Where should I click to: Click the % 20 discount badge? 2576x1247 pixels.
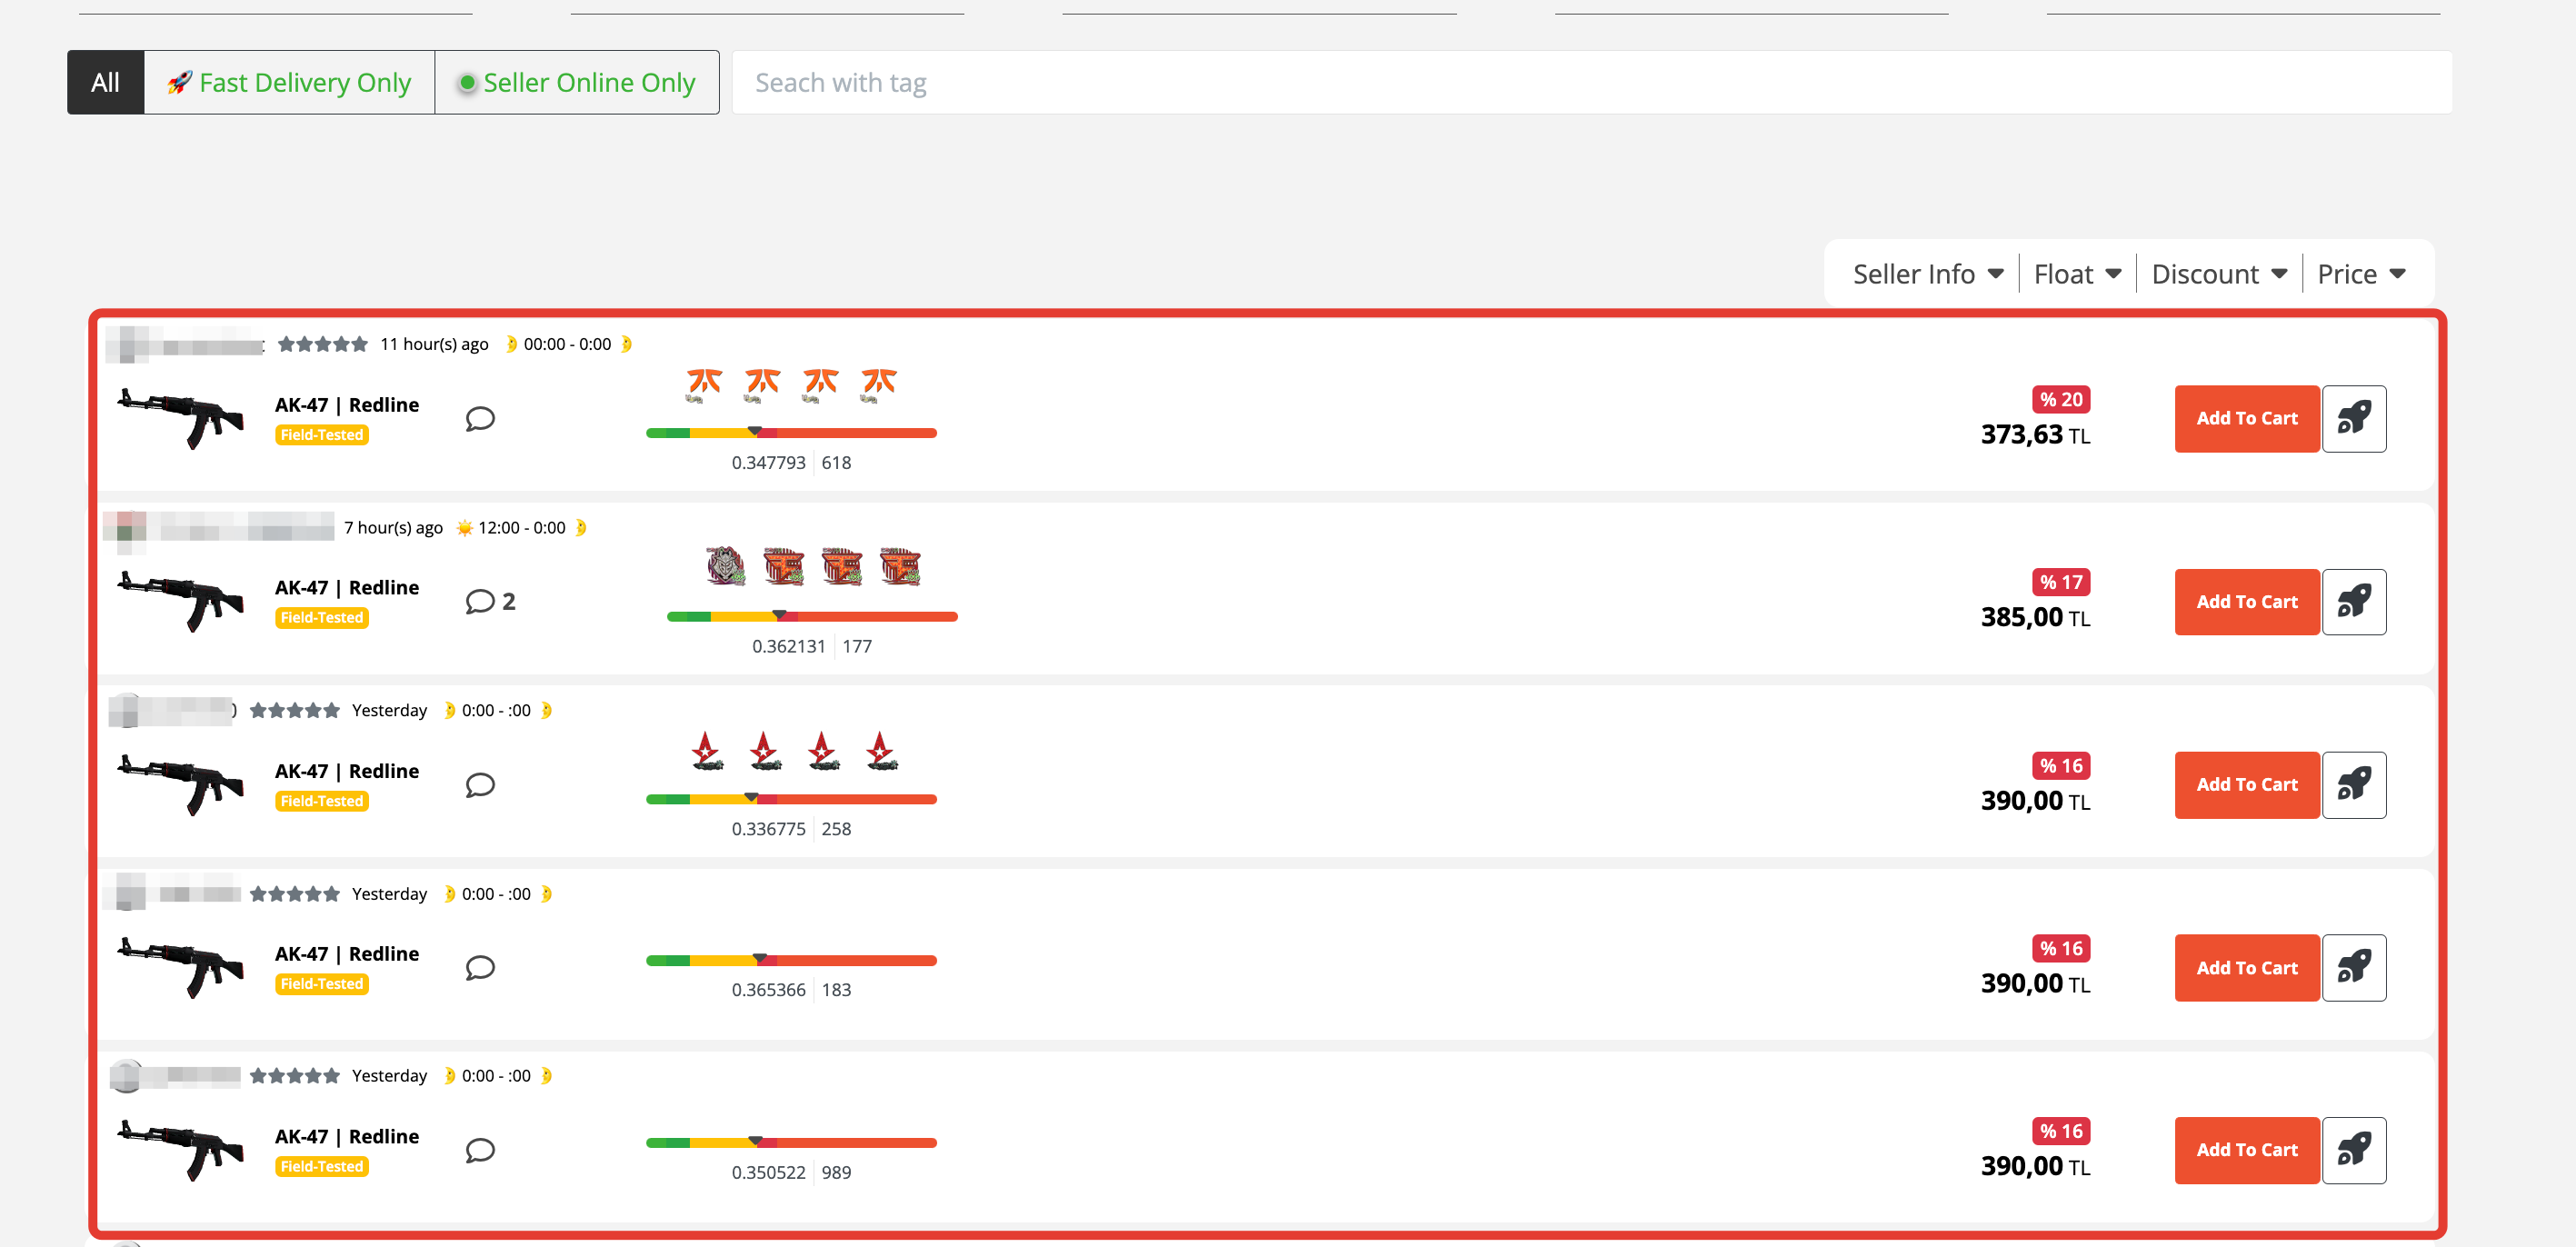tap(2061, 399)
